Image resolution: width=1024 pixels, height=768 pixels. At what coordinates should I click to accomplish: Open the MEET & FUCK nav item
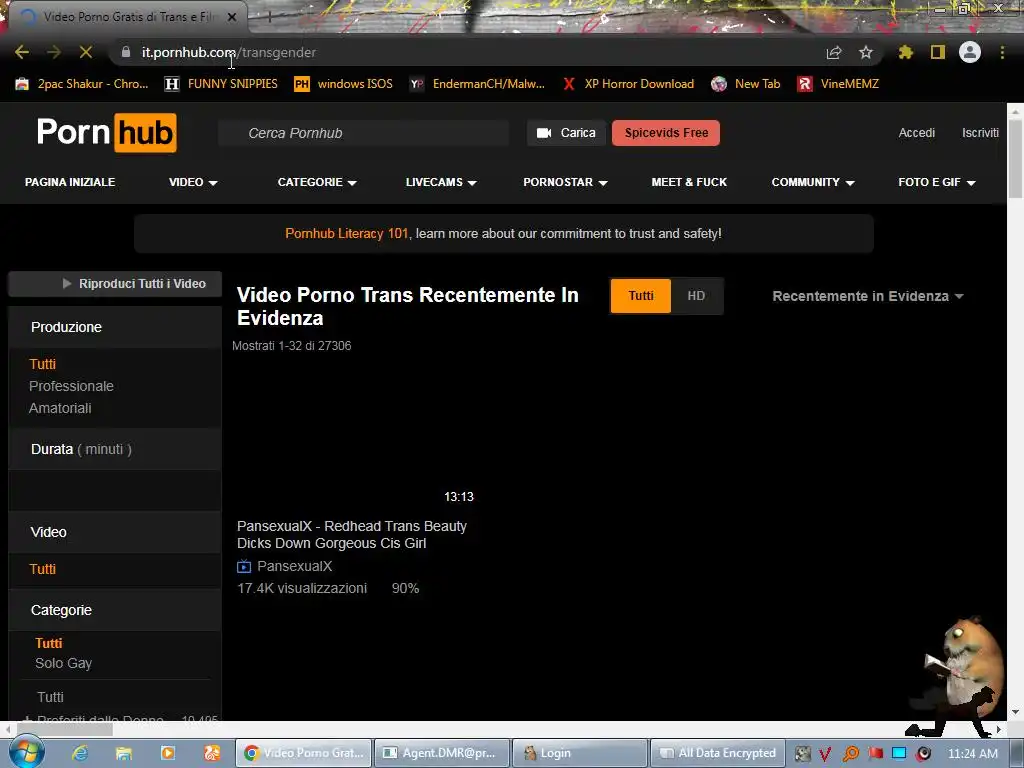coord(689,182)
